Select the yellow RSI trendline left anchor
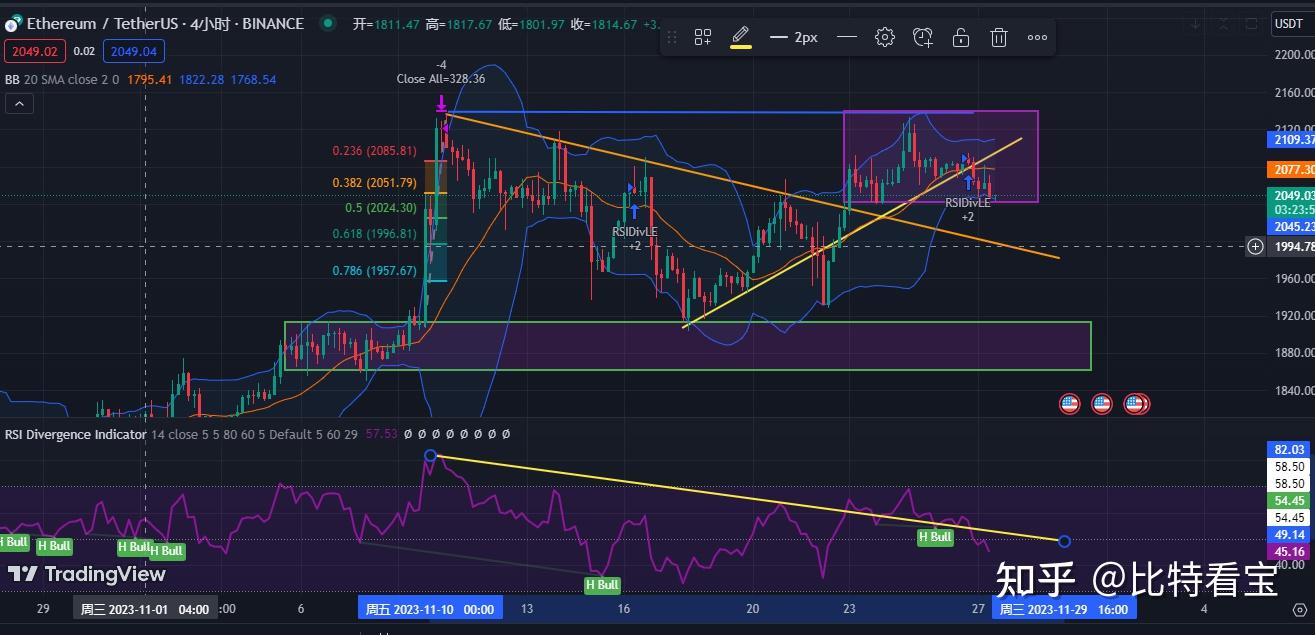The image size is (1315, 635). point(430,456)
